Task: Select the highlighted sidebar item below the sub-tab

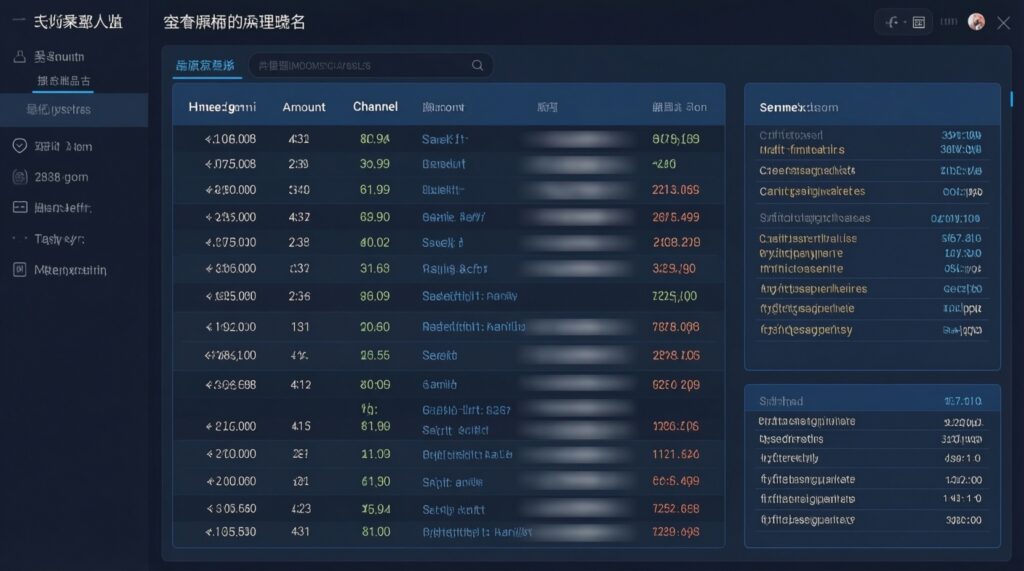Action: click(x=60, y=110)
